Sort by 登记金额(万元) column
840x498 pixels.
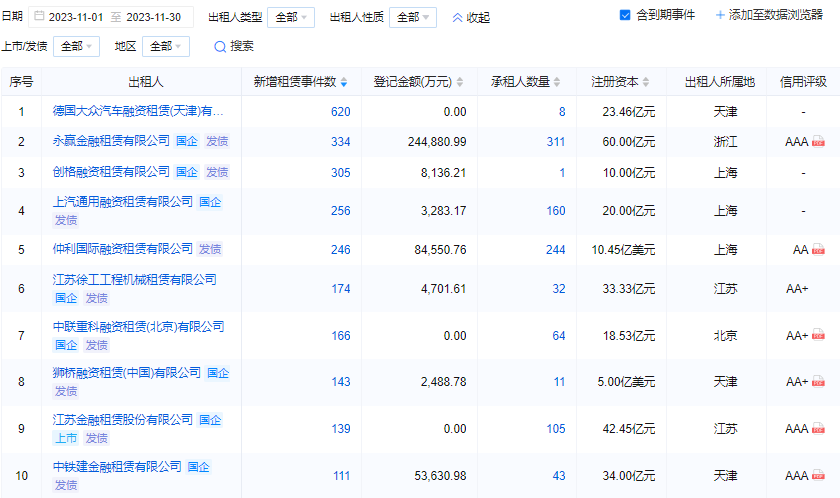(x=460, y=82)
